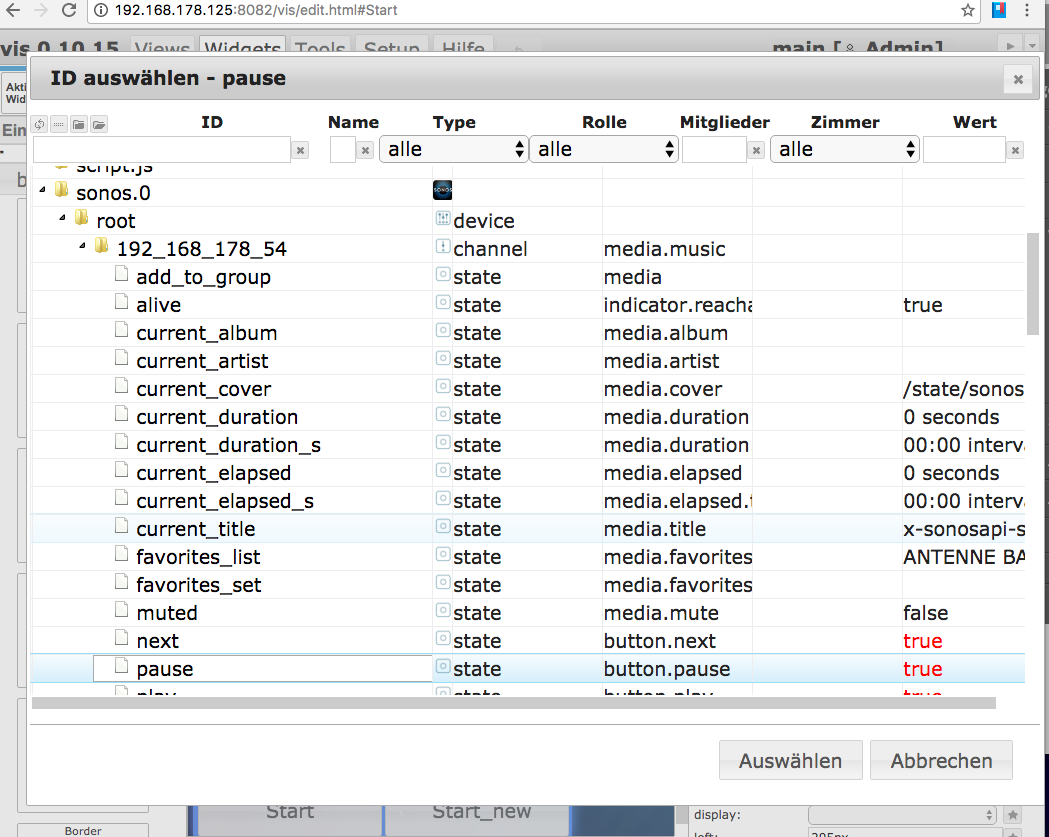Open the display property dropdown behind the dialog

pos(902,815)
